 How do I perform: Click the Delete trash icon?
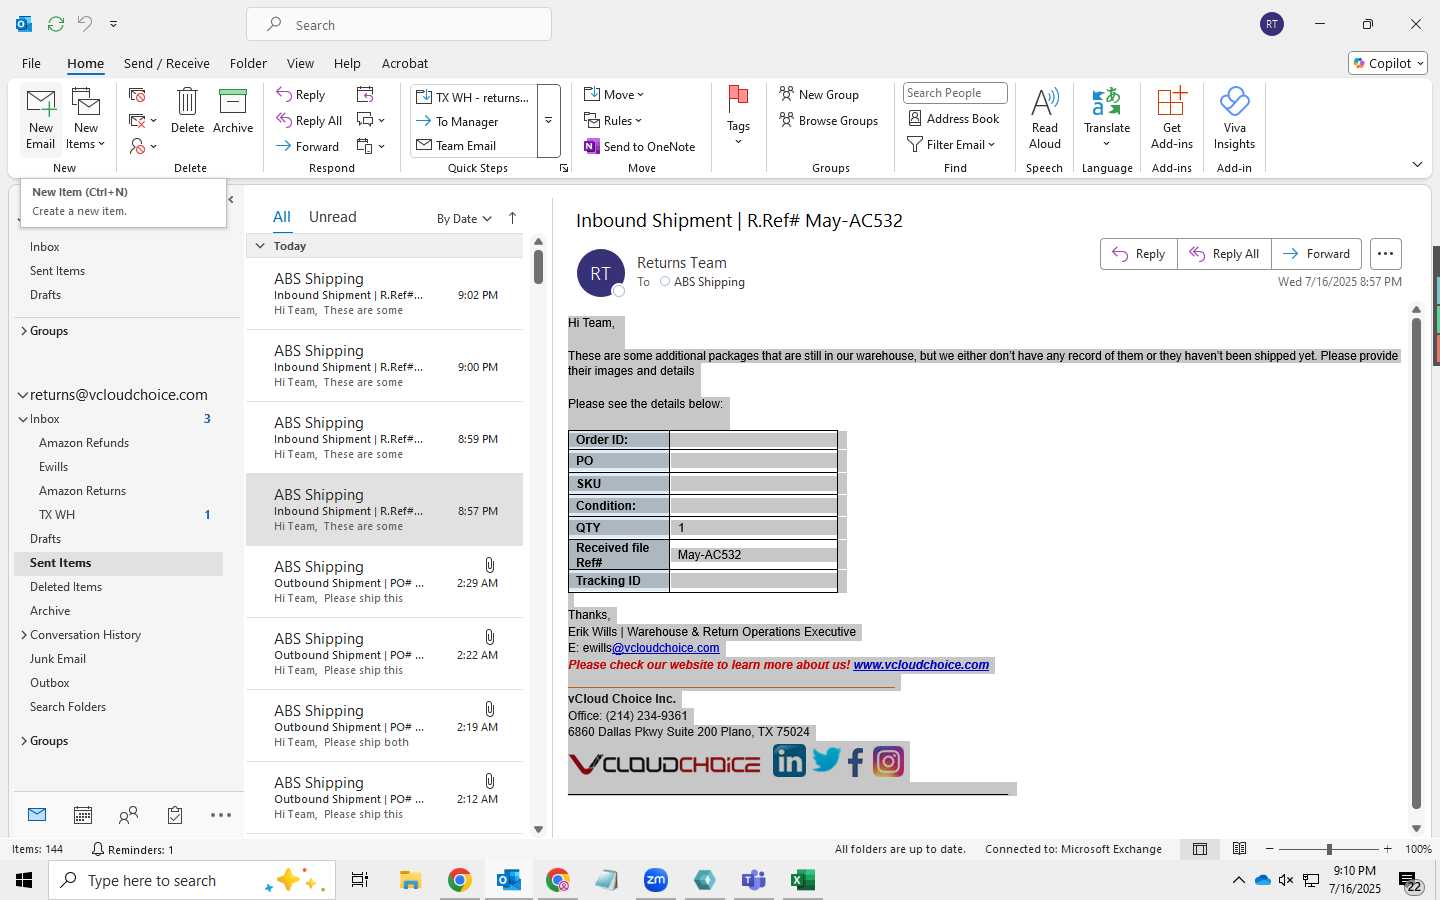coord(187,101)
